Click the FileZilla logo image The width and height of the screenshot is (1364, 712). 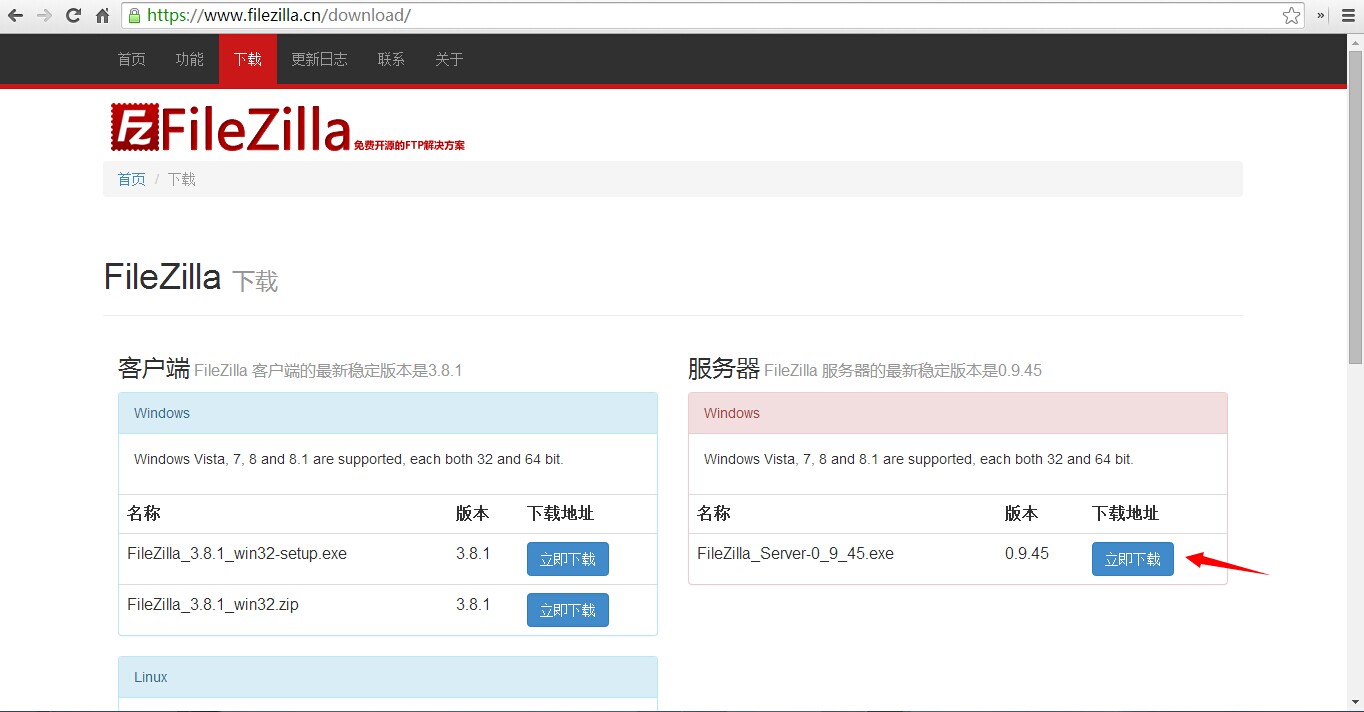point(288,128)
